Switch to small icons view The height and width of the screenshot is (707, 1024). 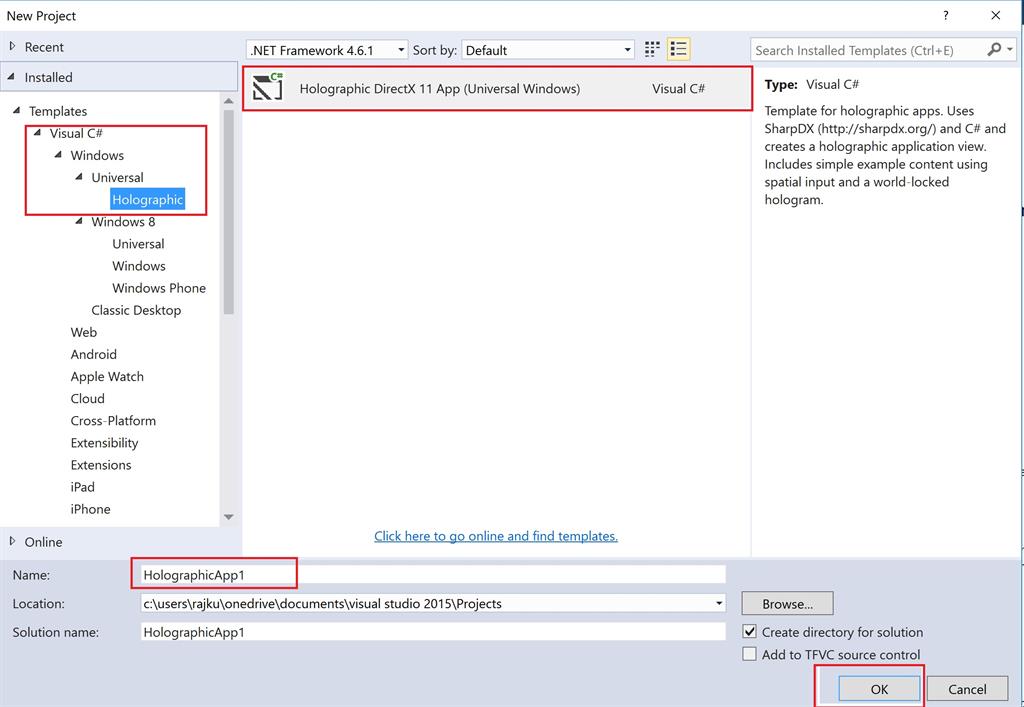click(652, 50)
